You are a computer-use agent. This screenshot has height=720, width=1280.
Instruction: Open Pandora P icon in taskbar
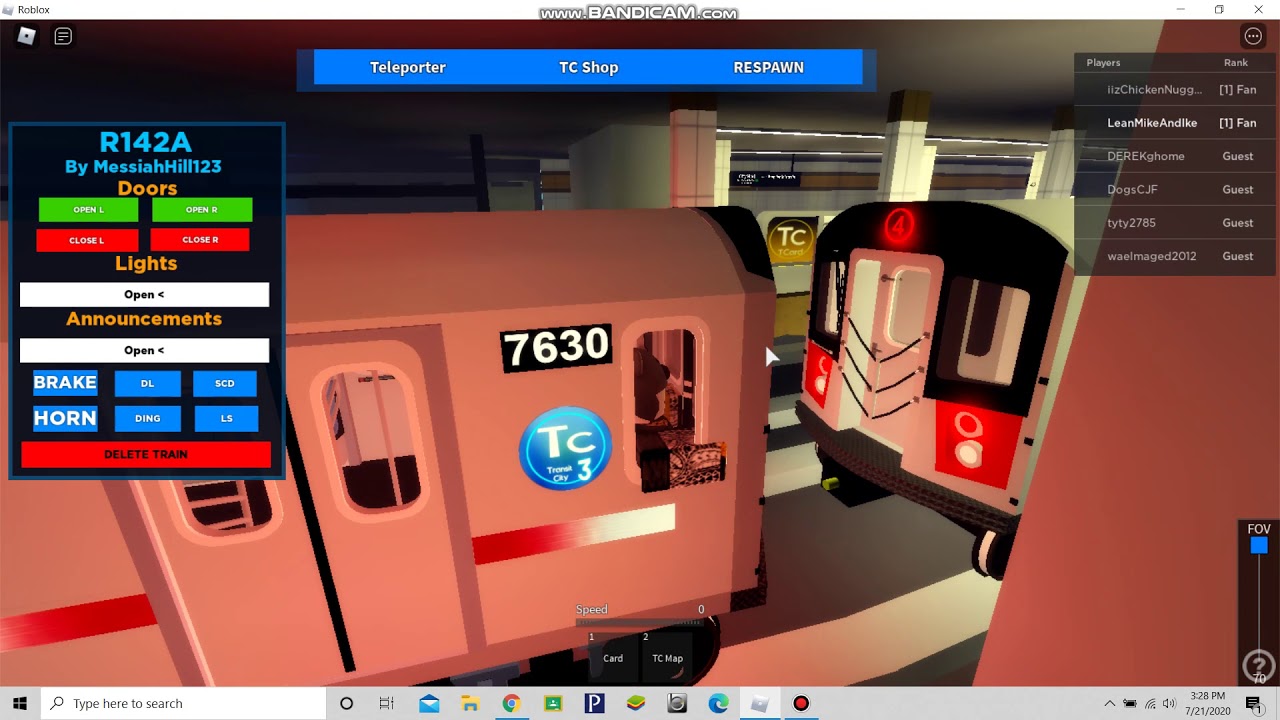click(x=594, y=703)
